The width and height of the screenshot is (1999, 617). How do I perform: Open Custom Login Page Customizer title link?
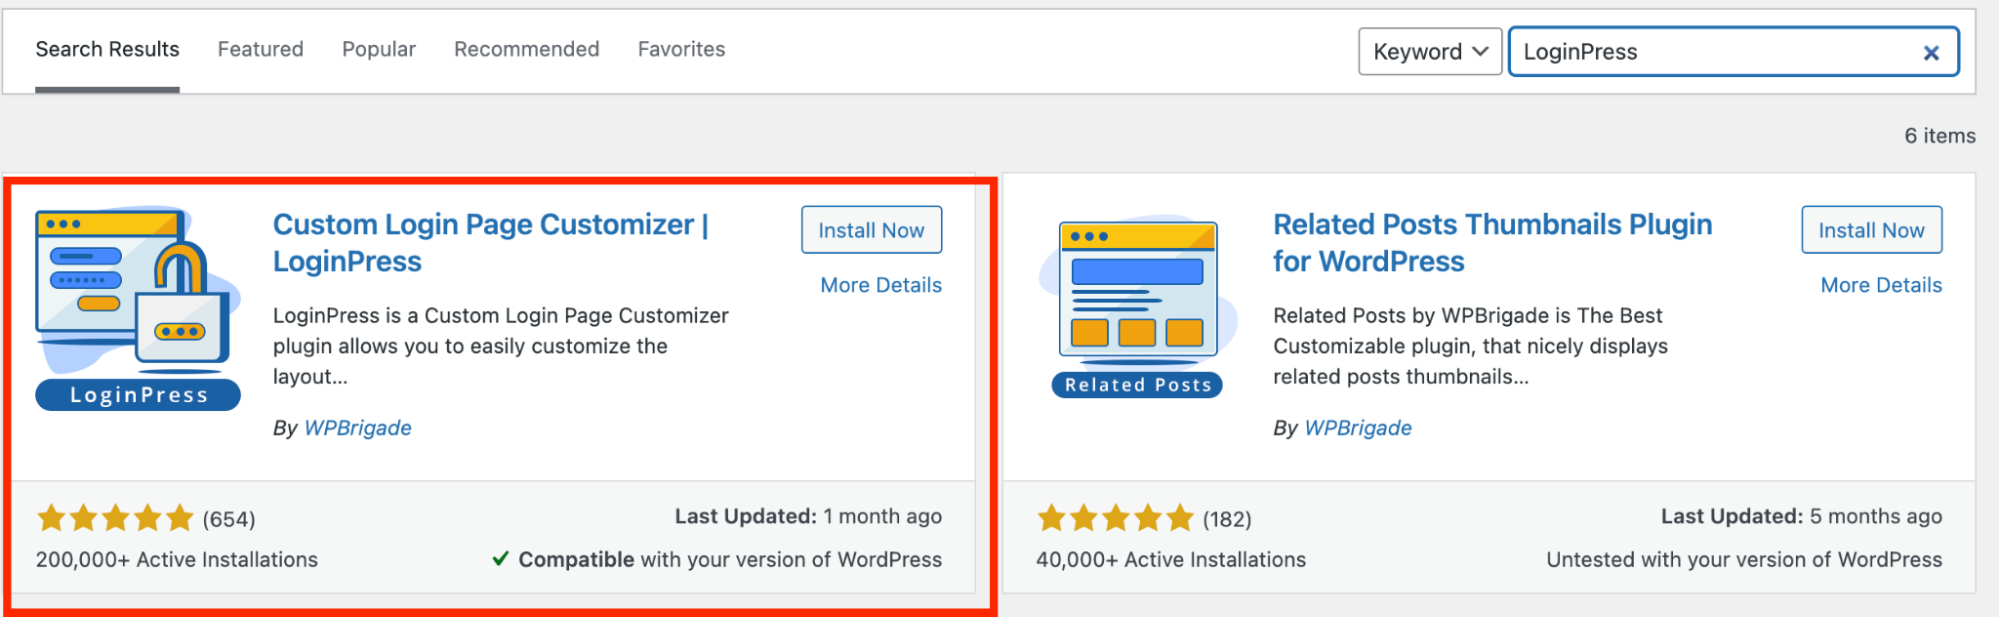(491, 243)
